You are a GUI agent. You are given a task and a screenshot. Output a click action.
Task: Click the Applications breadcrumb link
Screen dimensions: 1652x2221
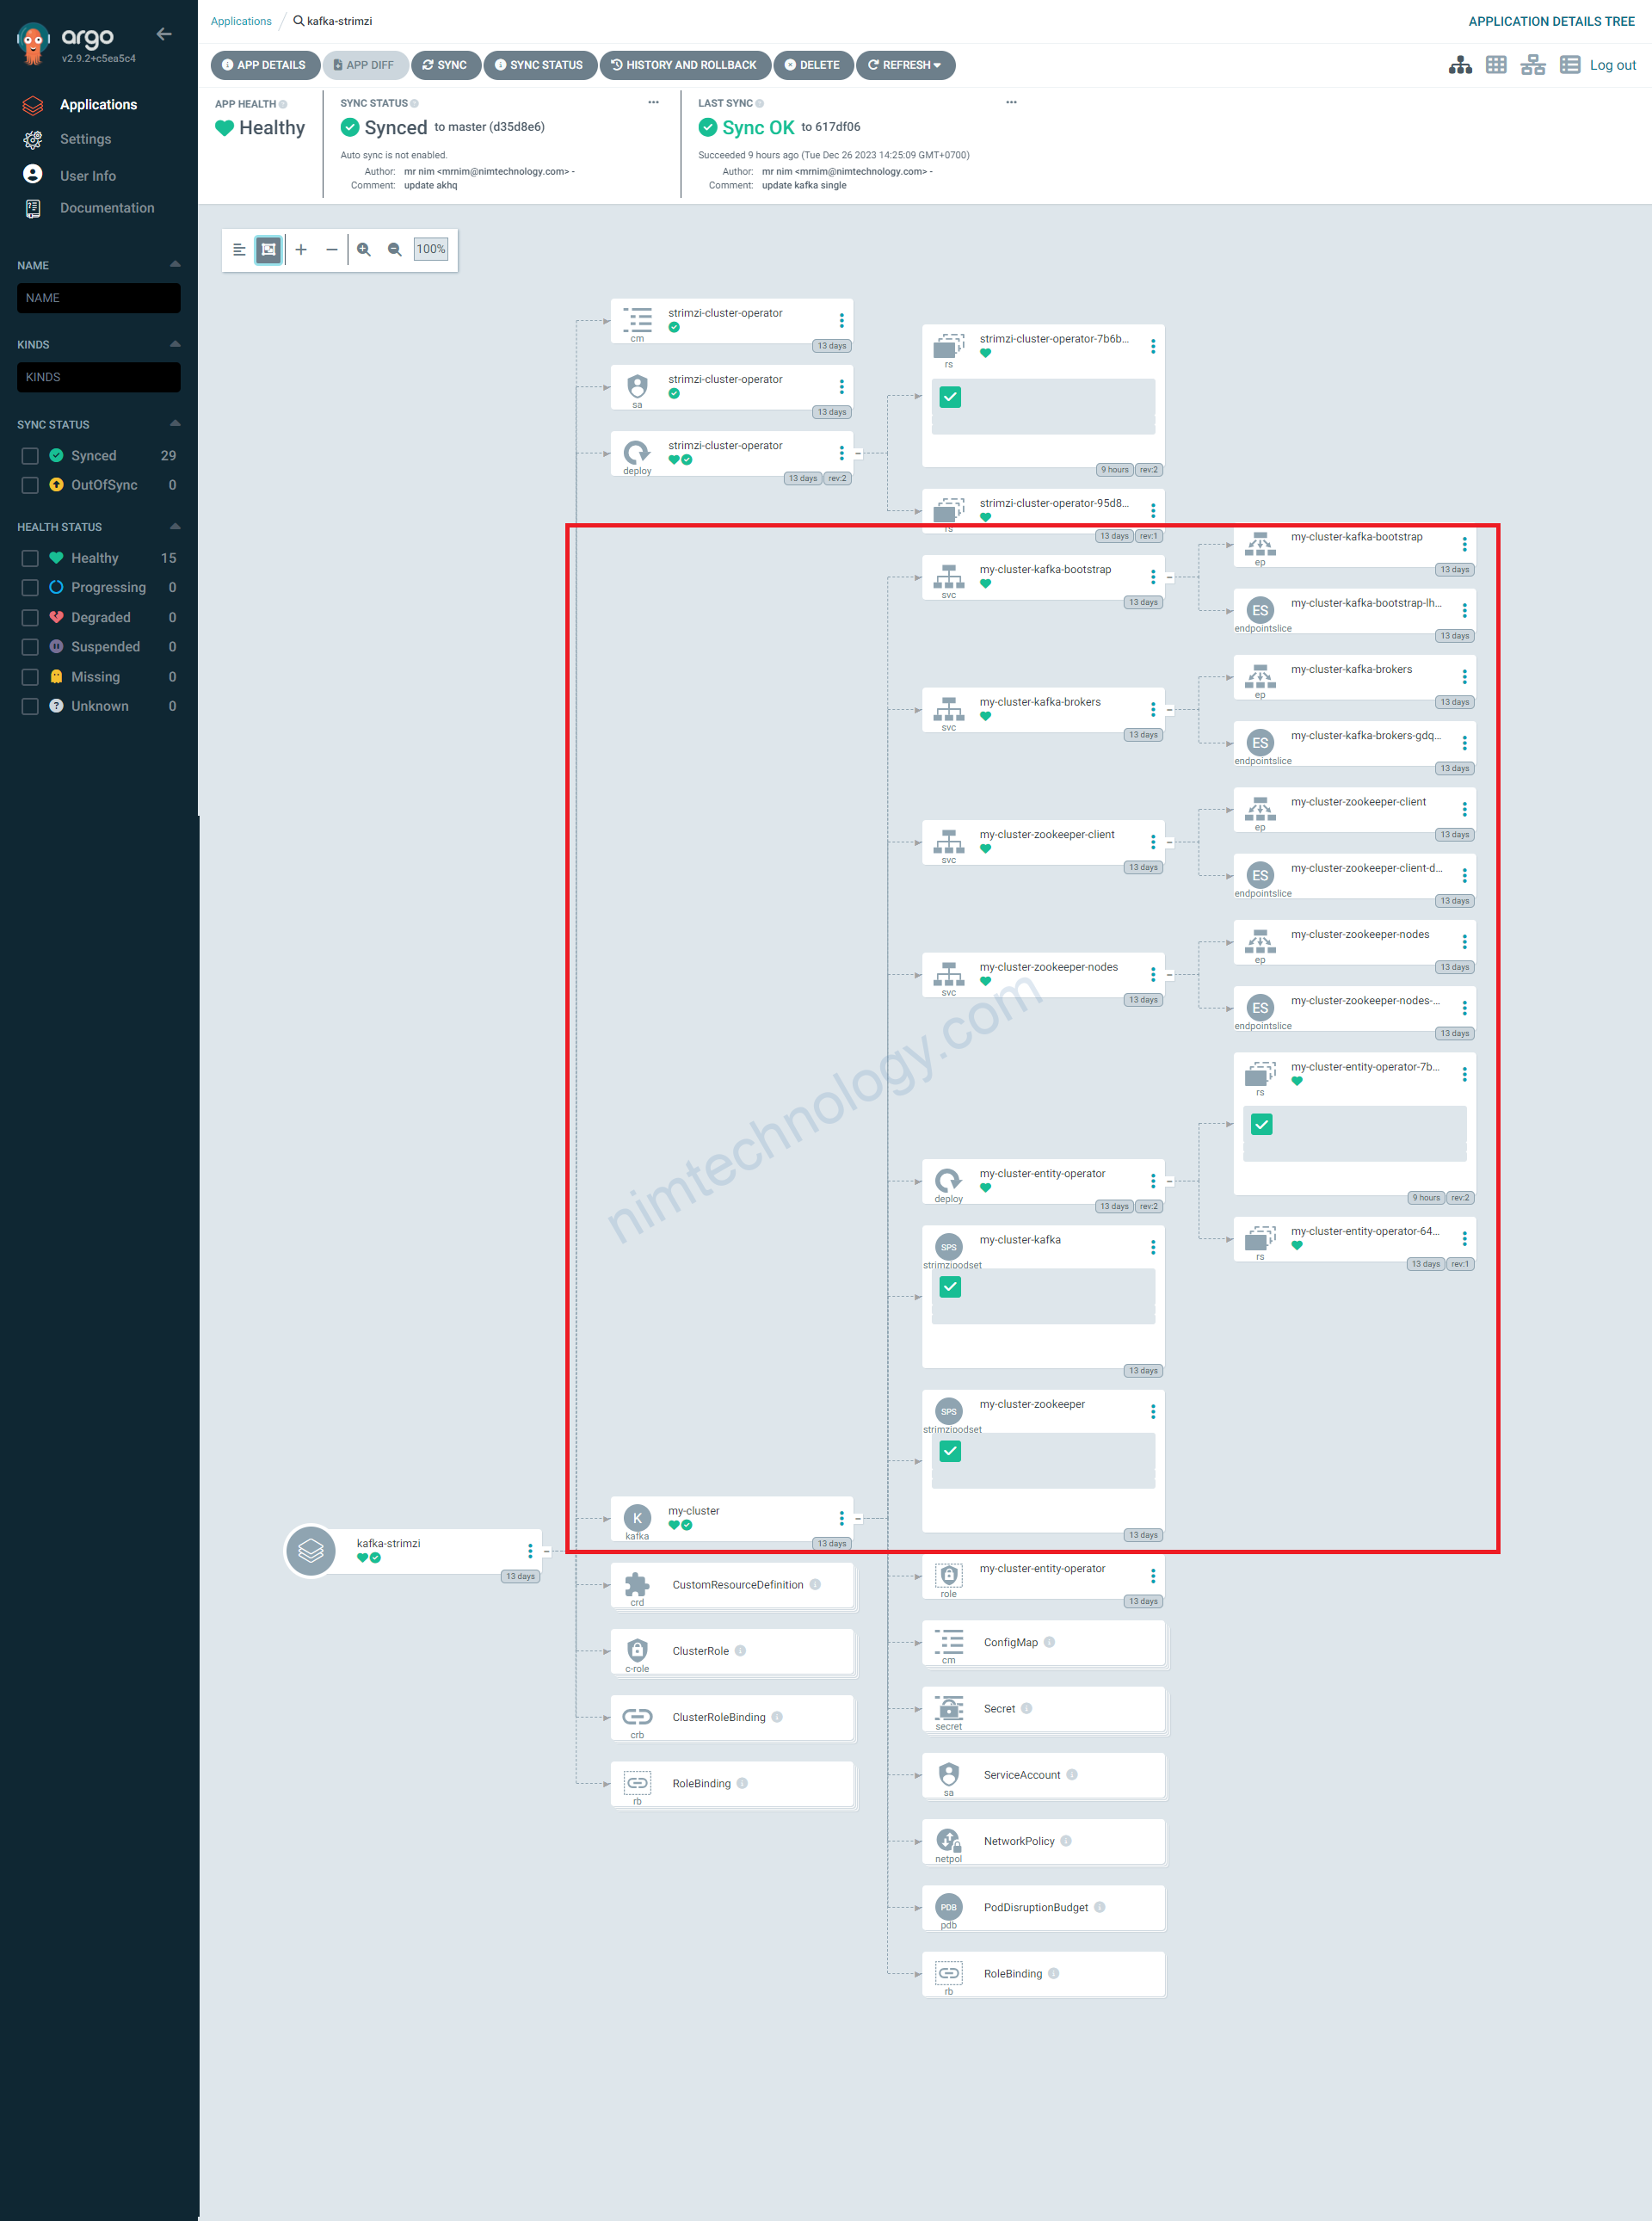point(241,21)
